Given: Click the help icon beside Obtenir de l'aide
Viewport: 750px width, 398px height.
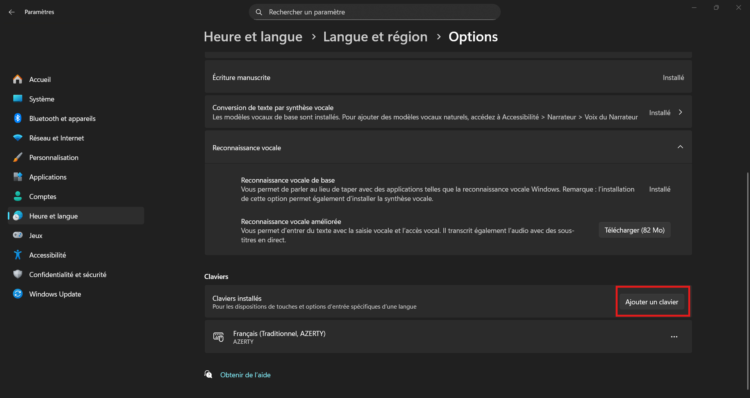Looking at the screenshot, I should point(208,375).
